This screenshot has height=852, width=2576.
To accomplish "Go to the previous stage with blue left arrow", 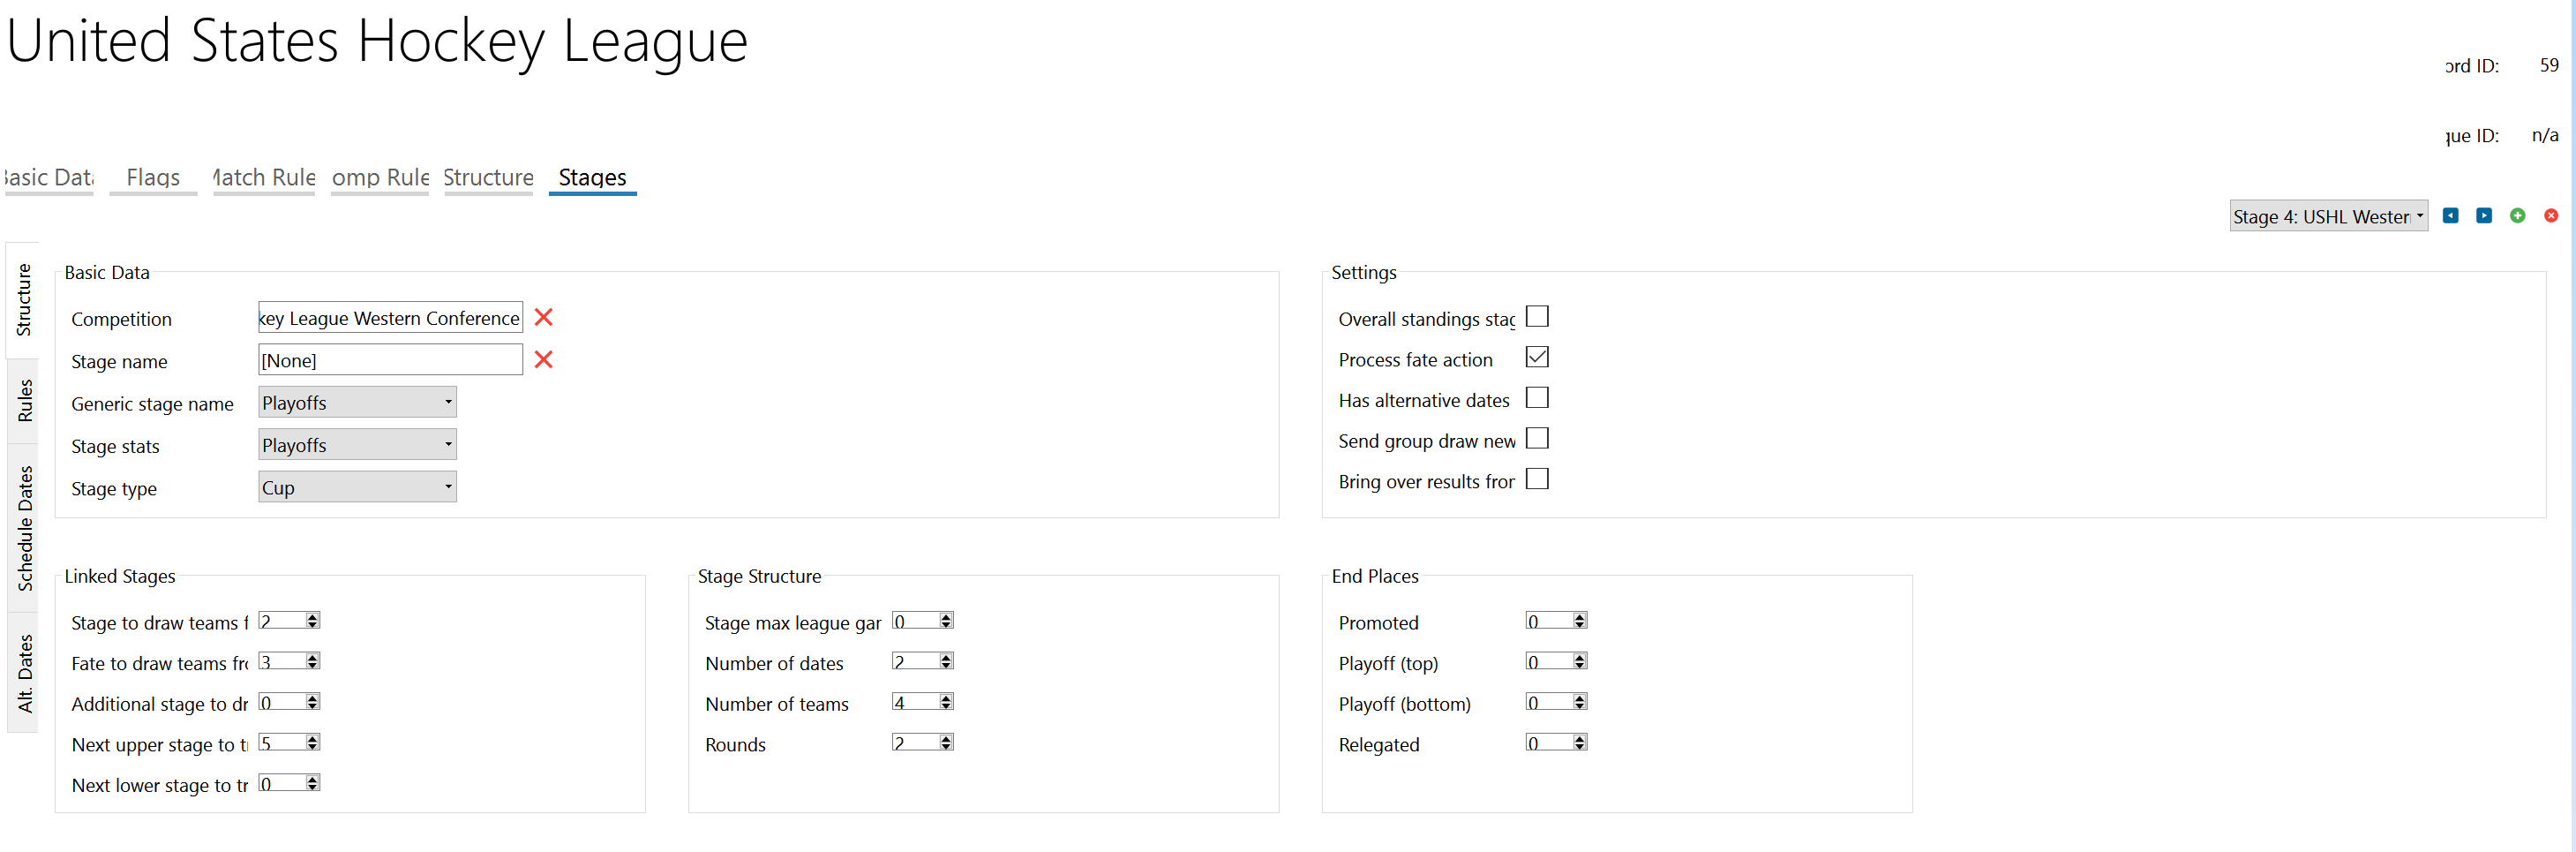I will click(2450, 216).
